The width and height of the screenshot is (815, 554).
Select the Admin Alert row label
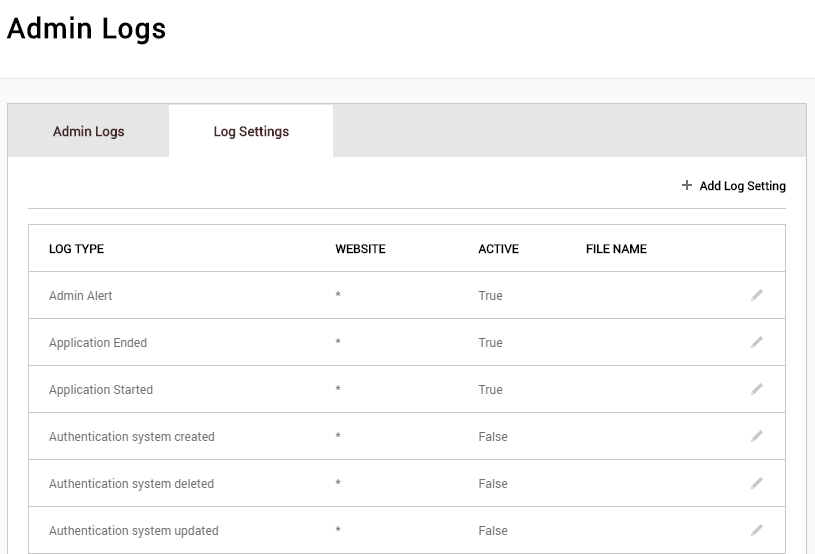pos(81,296)
